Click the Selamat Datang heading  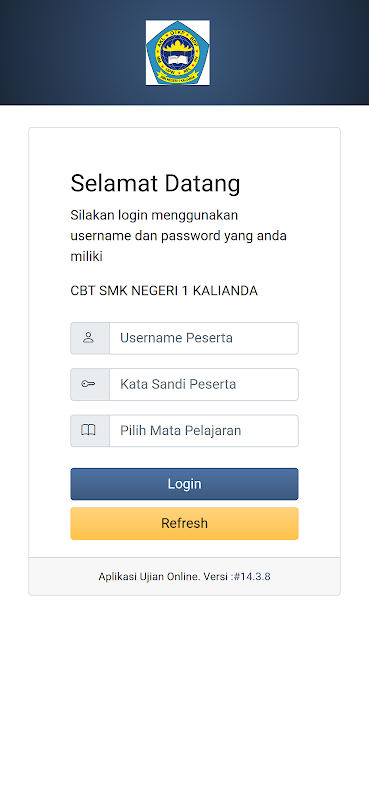click(155, 183)
